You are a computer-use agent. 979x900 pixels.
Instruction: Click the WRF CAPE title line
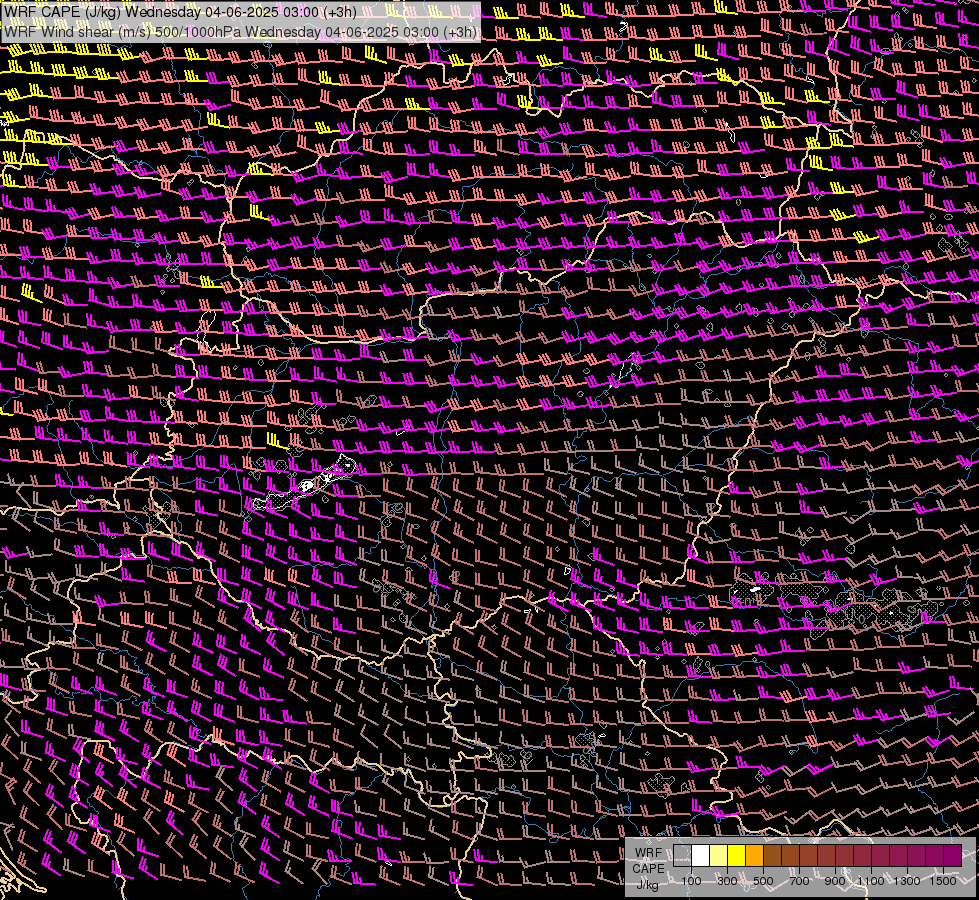180,12
